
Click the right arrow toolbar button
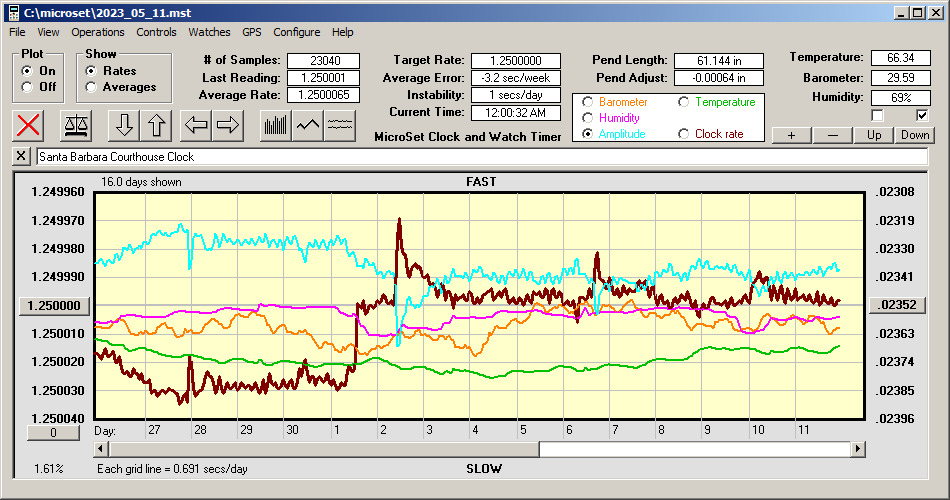[228, 125]
